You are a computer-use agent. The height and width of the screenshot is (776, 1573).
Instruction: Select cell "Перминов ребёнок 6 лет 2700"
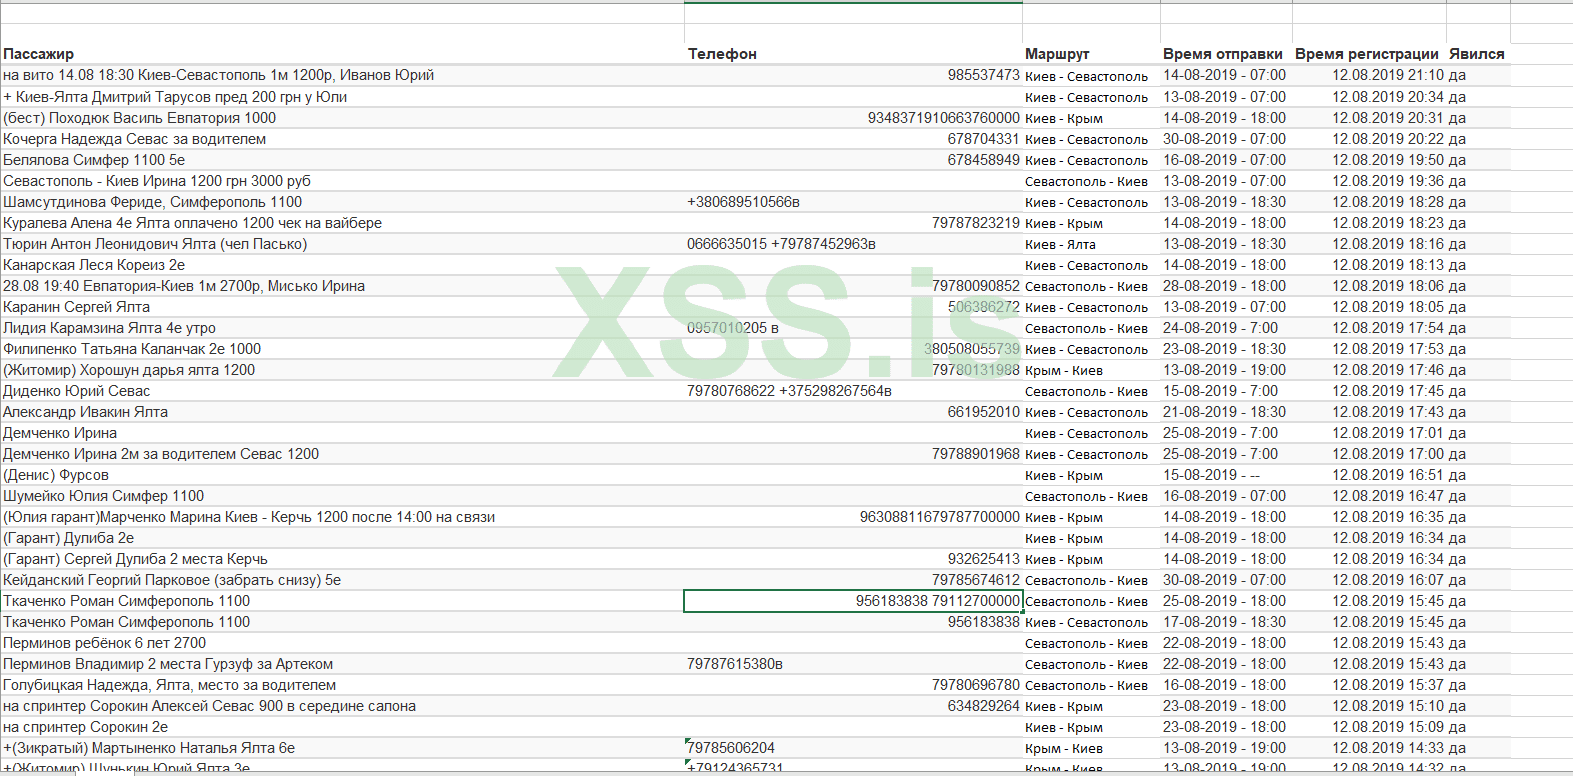coord(104,643)
